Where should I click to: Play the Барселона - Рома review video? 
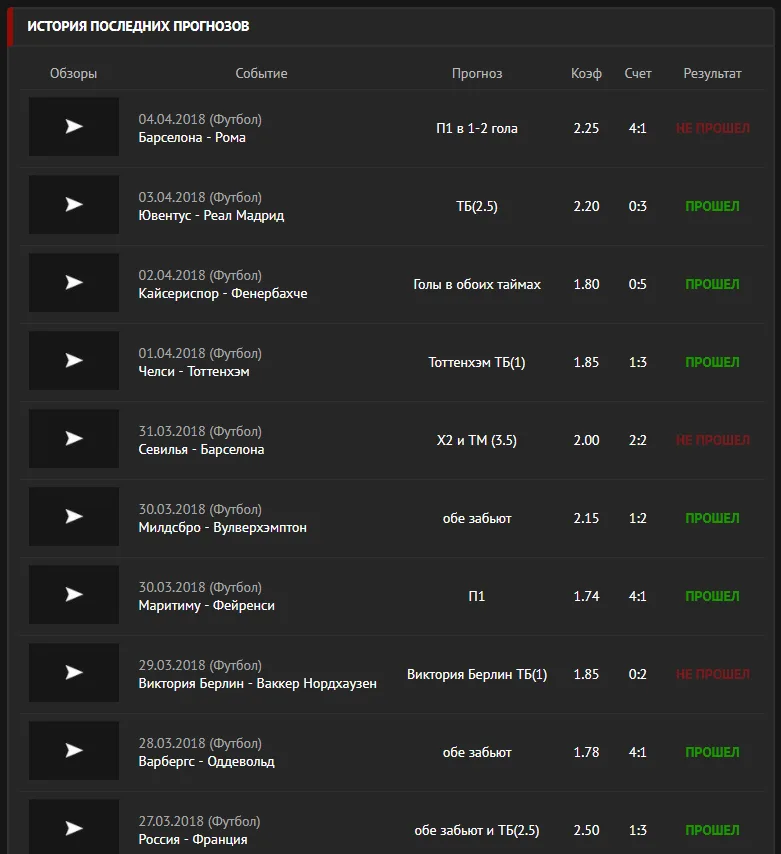point(74,127)
